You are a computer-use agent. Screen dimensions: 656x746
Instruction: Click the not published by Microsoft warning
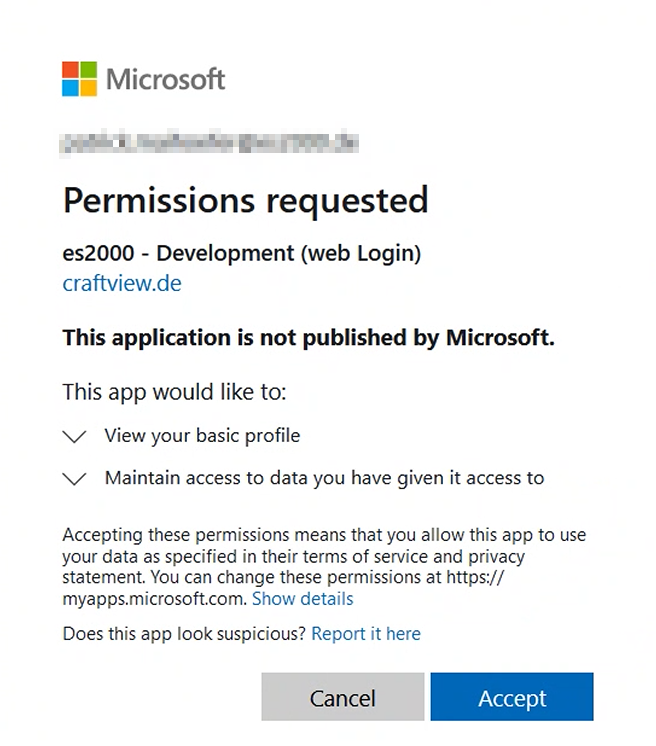[x=308, y=337]
